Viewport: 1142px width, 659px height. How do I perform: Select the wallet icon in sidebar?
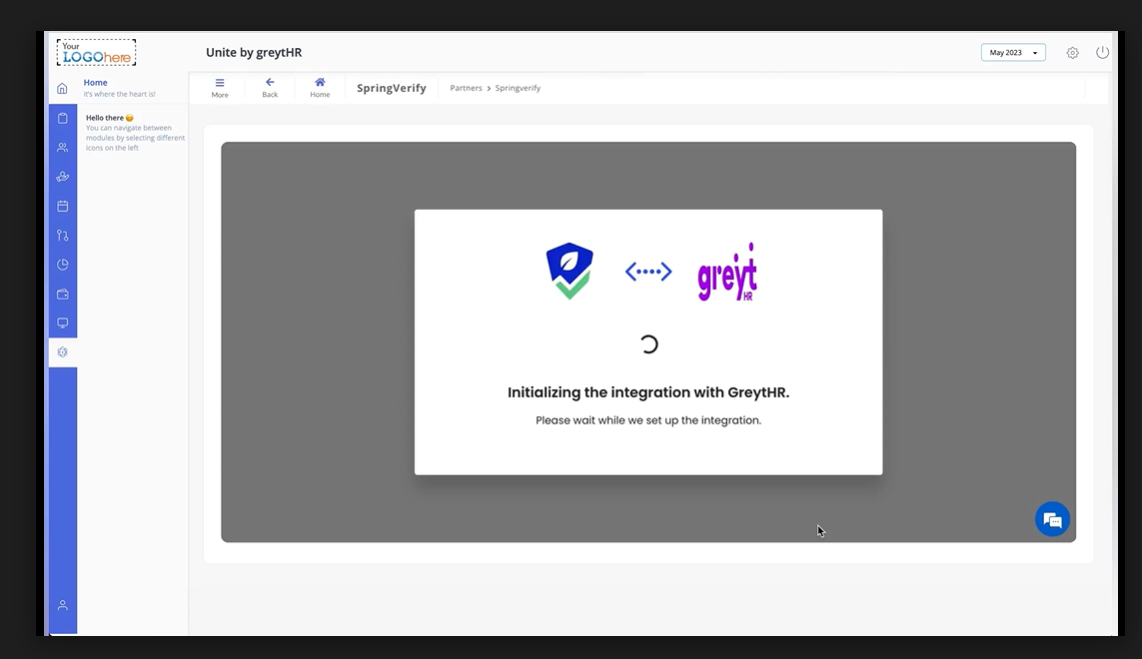pyautogui.click(x=62, y=294)
